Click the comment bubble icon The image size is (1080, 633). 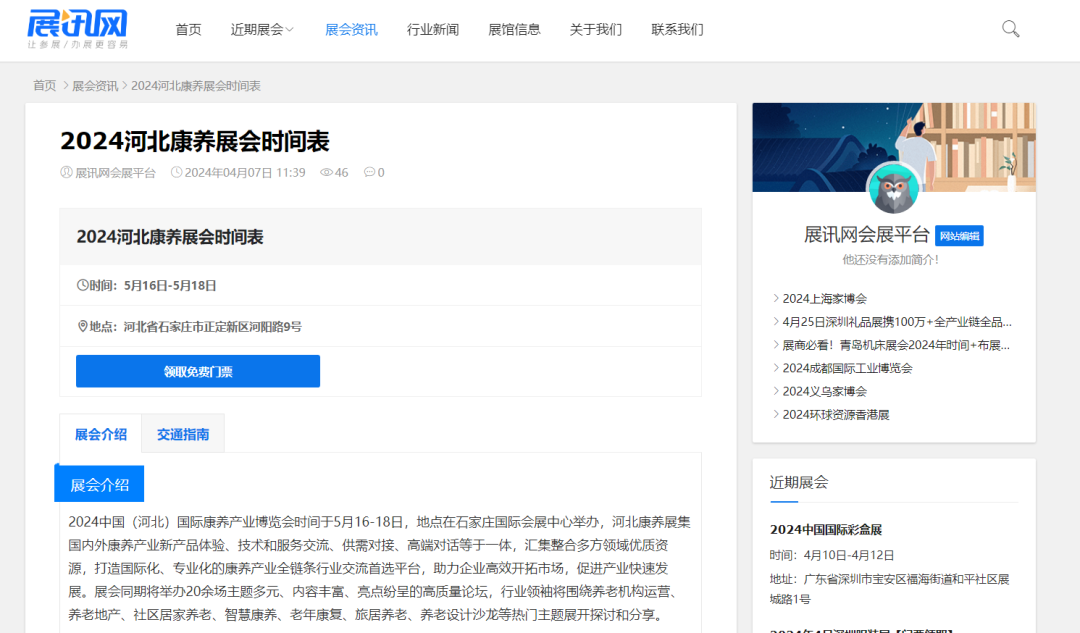(x=369, y=172)
